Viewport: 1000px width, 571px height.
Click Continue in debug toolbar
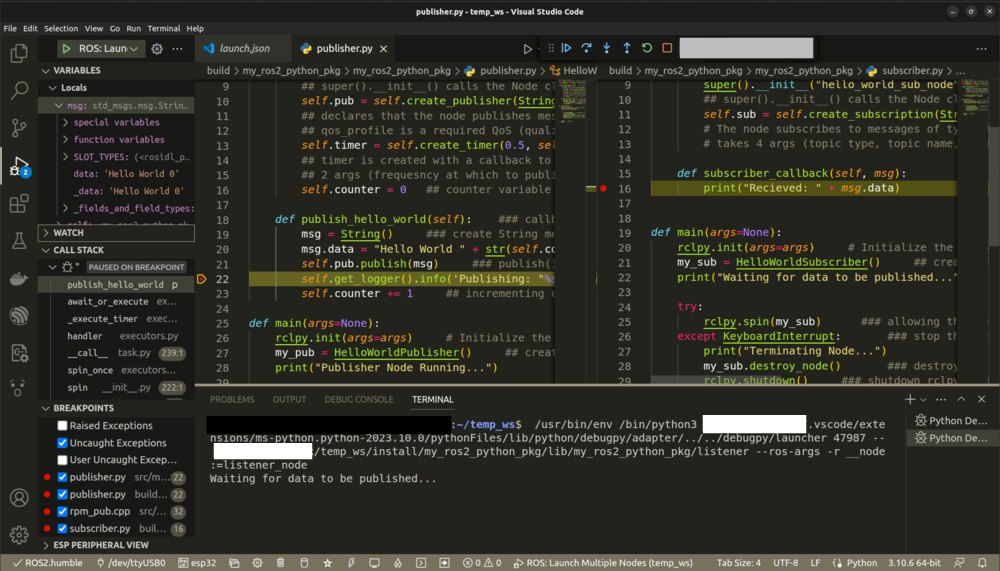pos(566,48)
